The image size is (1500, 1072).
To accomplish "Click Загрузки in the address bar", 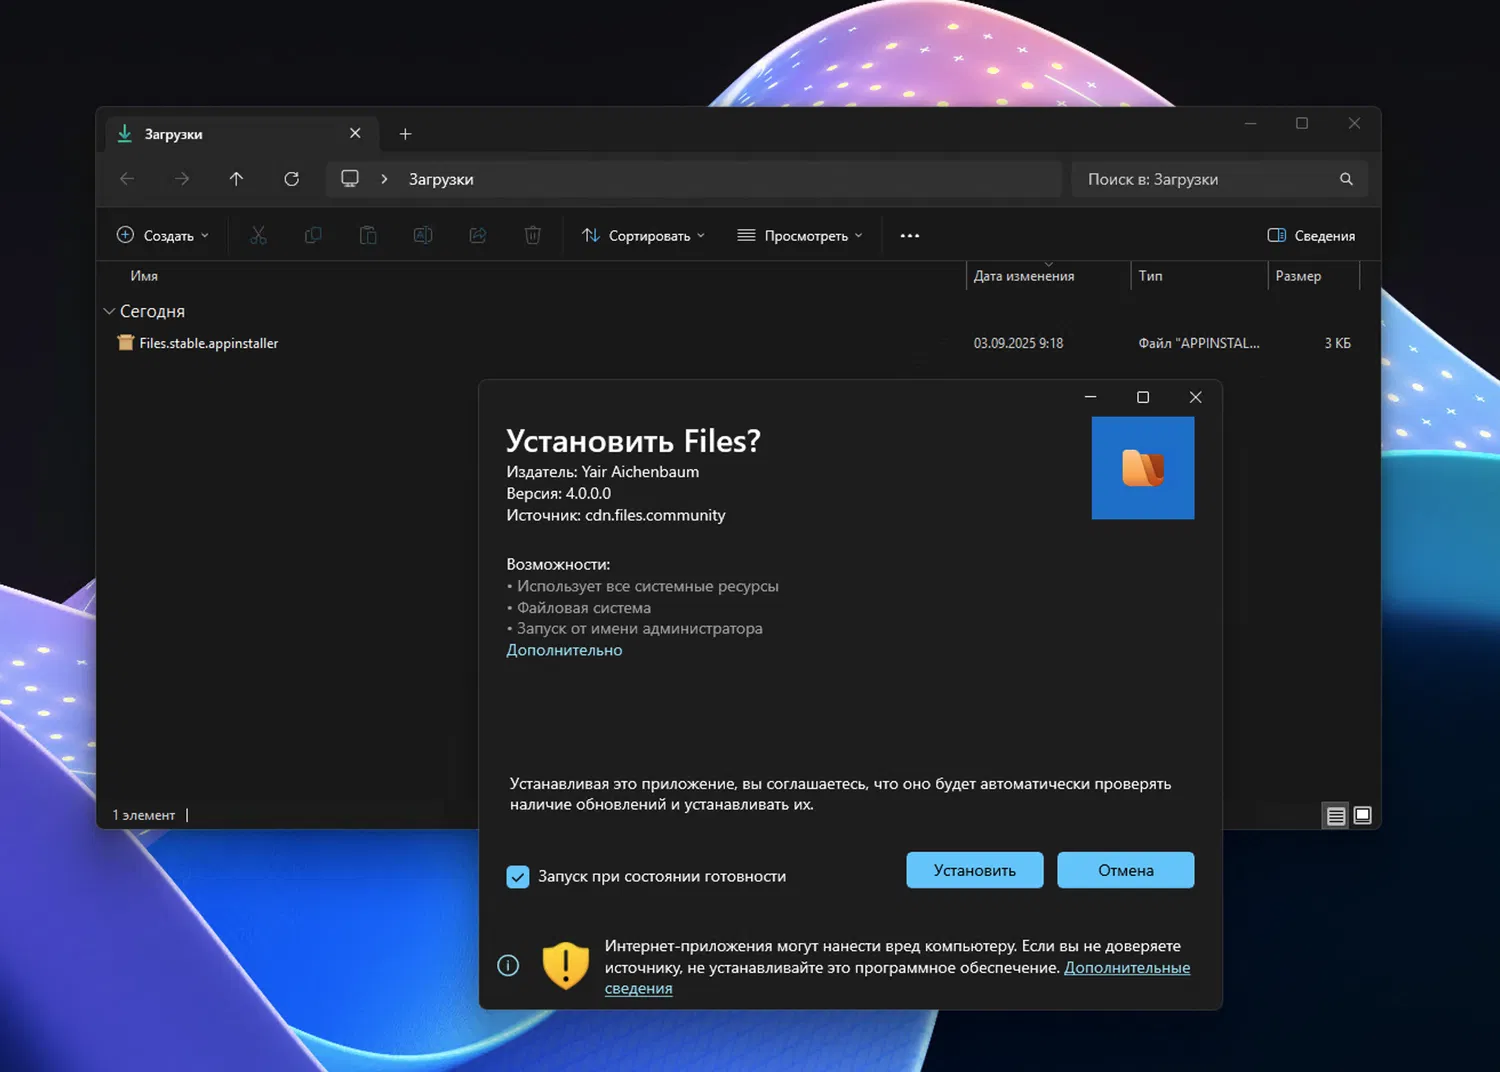I will [441, 179].
